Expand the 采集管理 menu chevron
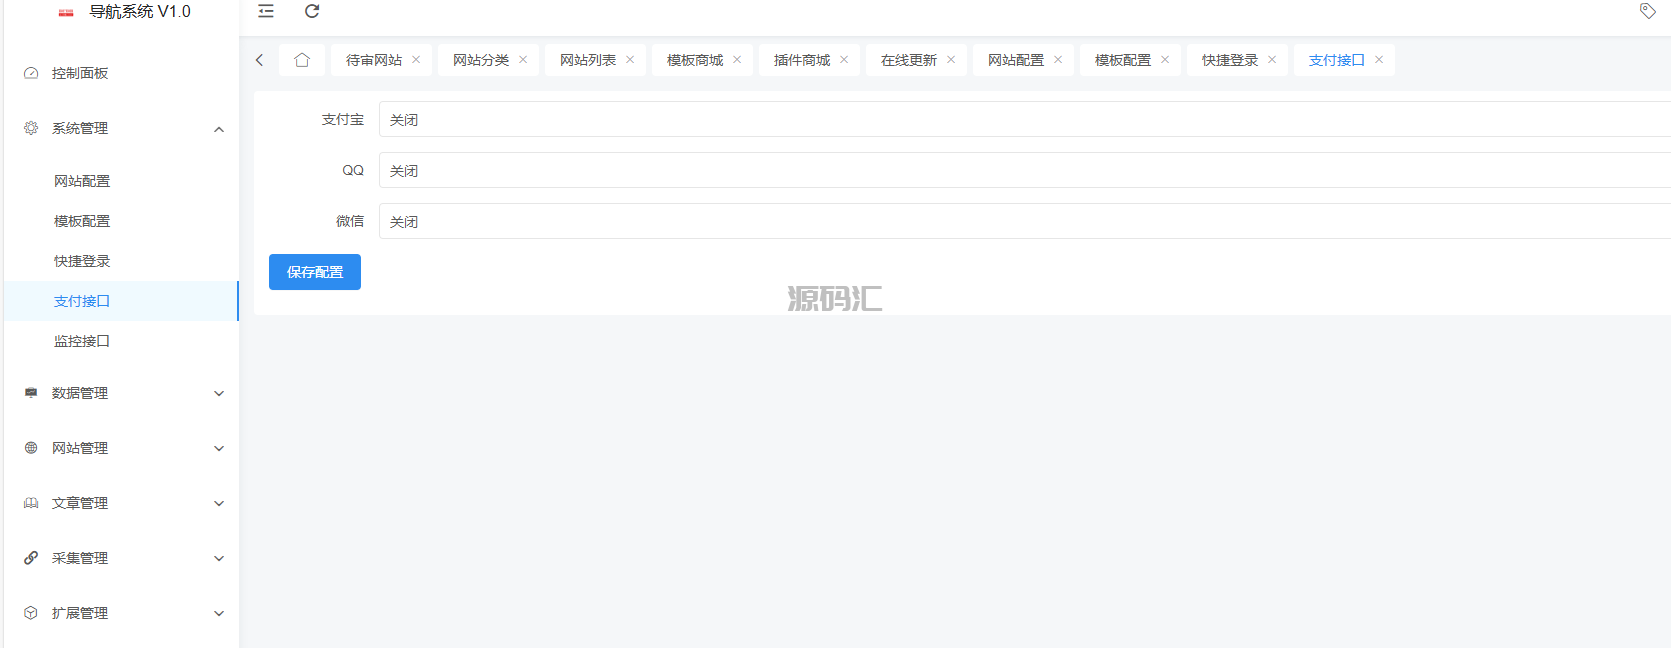This screenshot has width=1671, height=648. [219, 558]
